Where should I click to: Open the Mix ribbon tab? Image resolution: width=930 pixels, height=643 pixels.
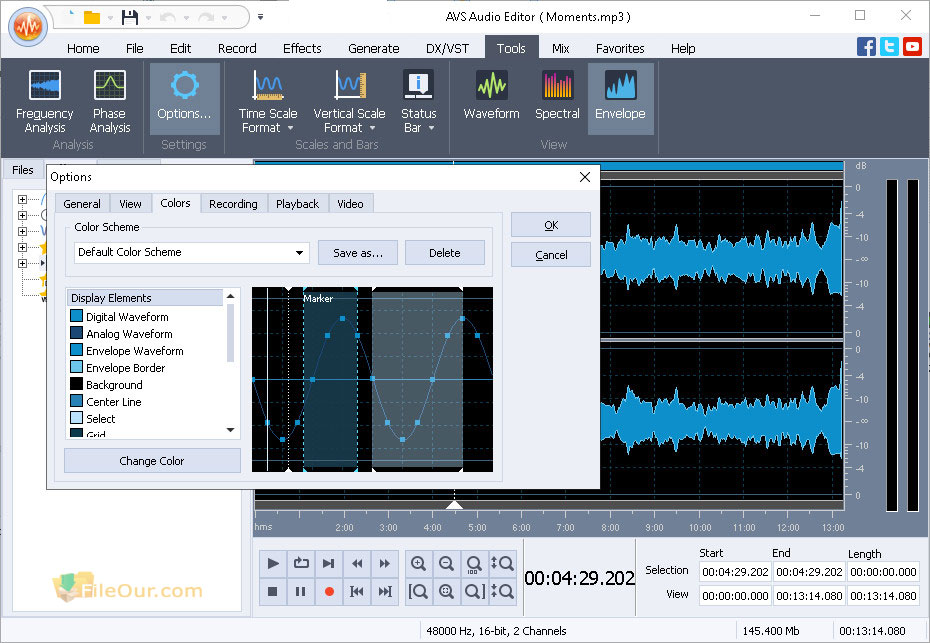[x=560, y=48]
